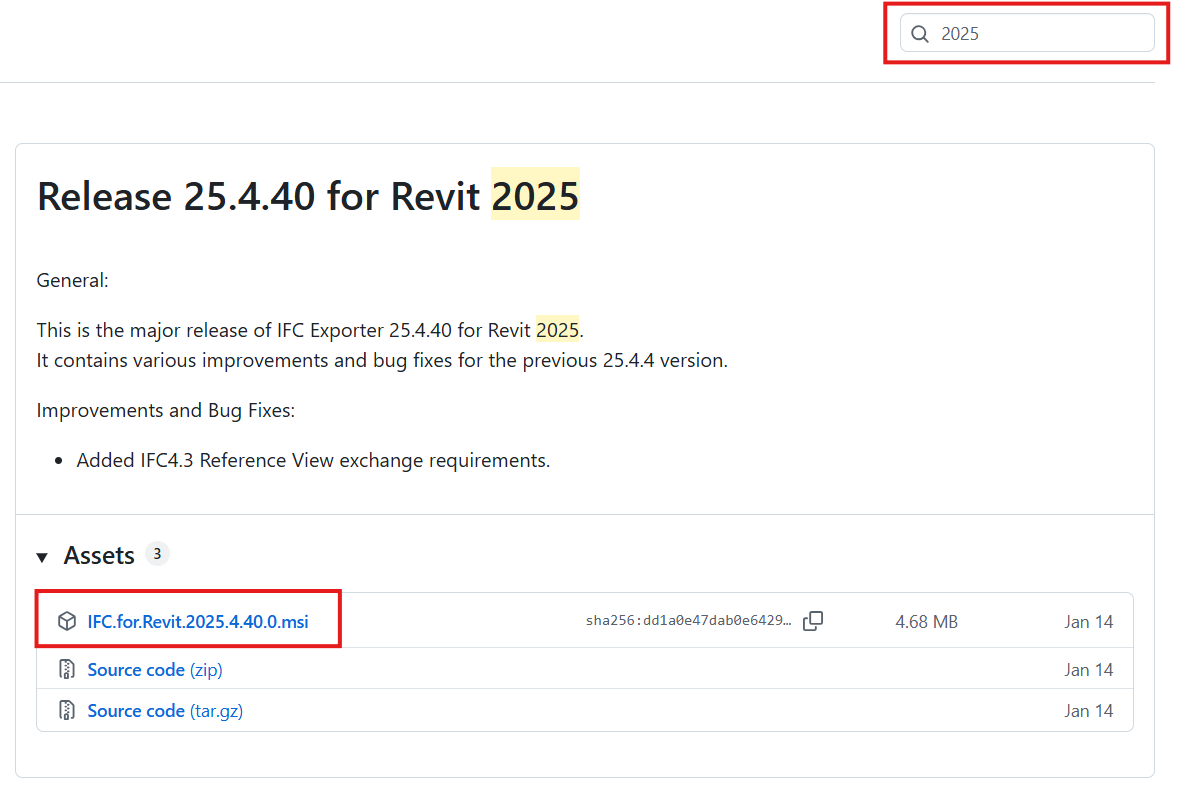
Task: Open the Release 25.4.40 for Revit 2025 title
Action: 308,195
